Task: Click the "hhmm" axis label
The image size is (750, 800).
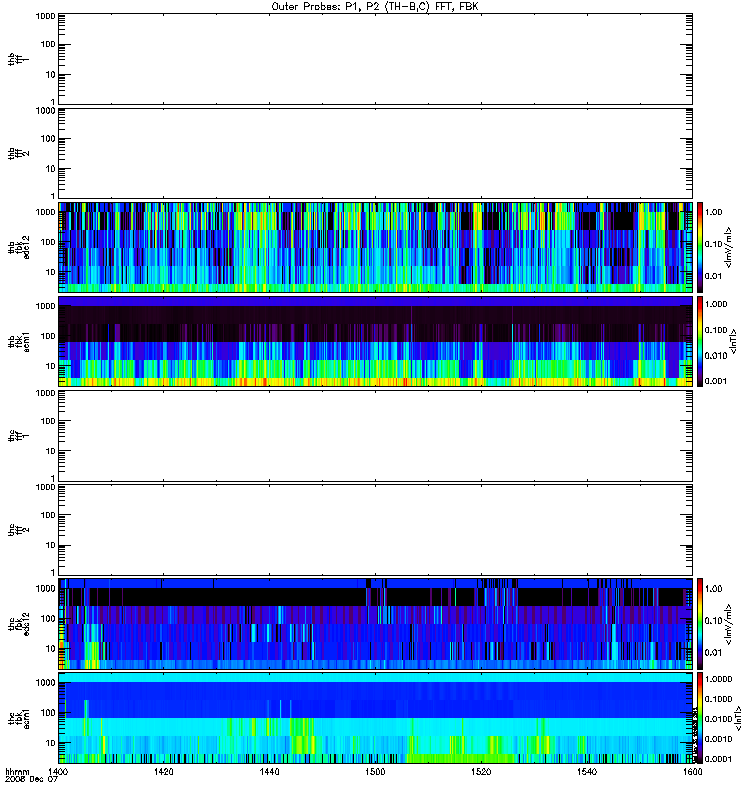Action: pos(17,771)
